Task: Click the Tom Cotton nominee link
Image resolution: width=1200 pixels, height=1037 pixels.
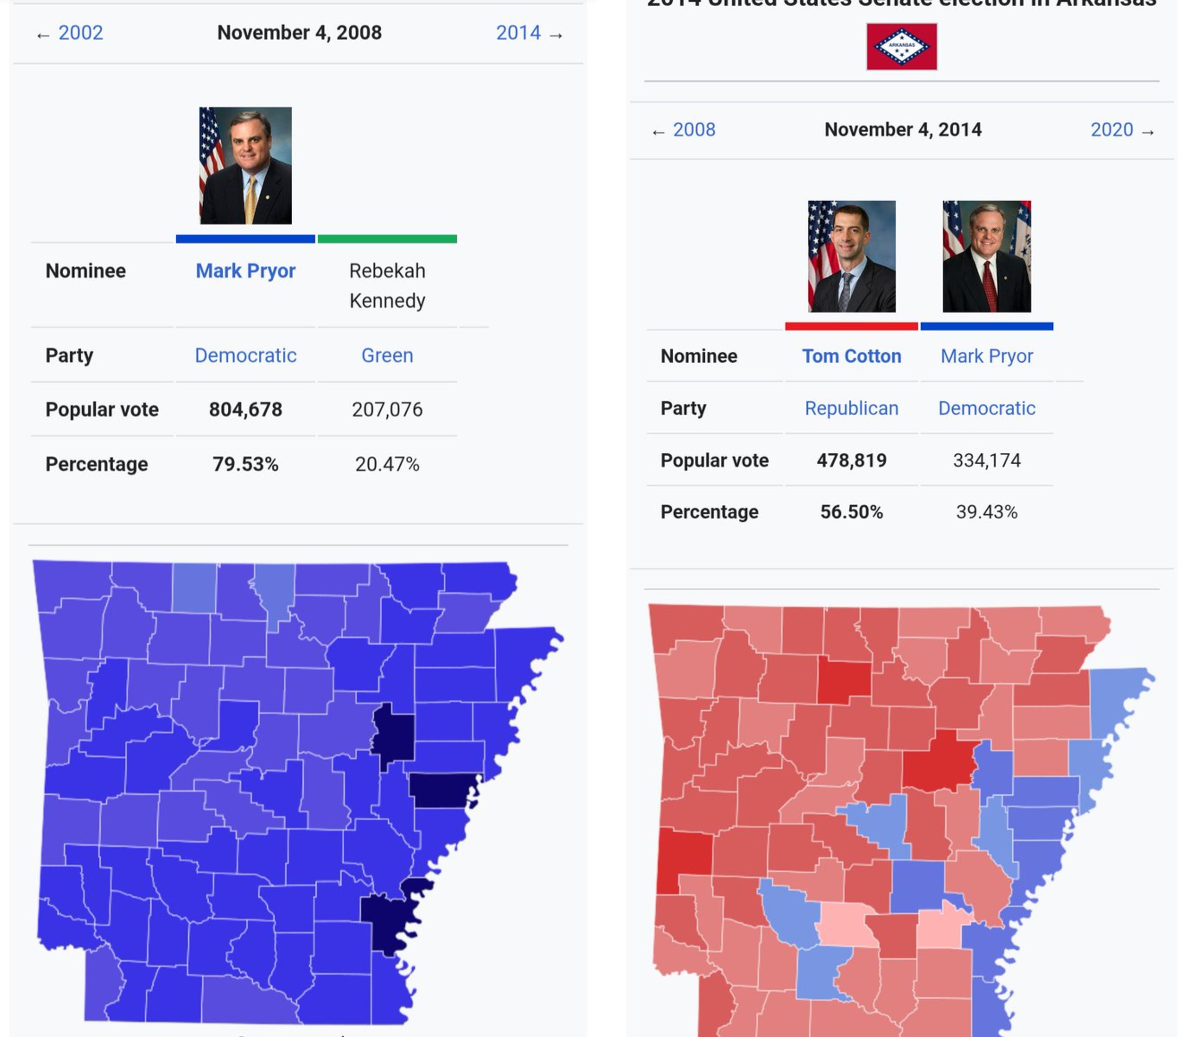Action: coord(852,356)
